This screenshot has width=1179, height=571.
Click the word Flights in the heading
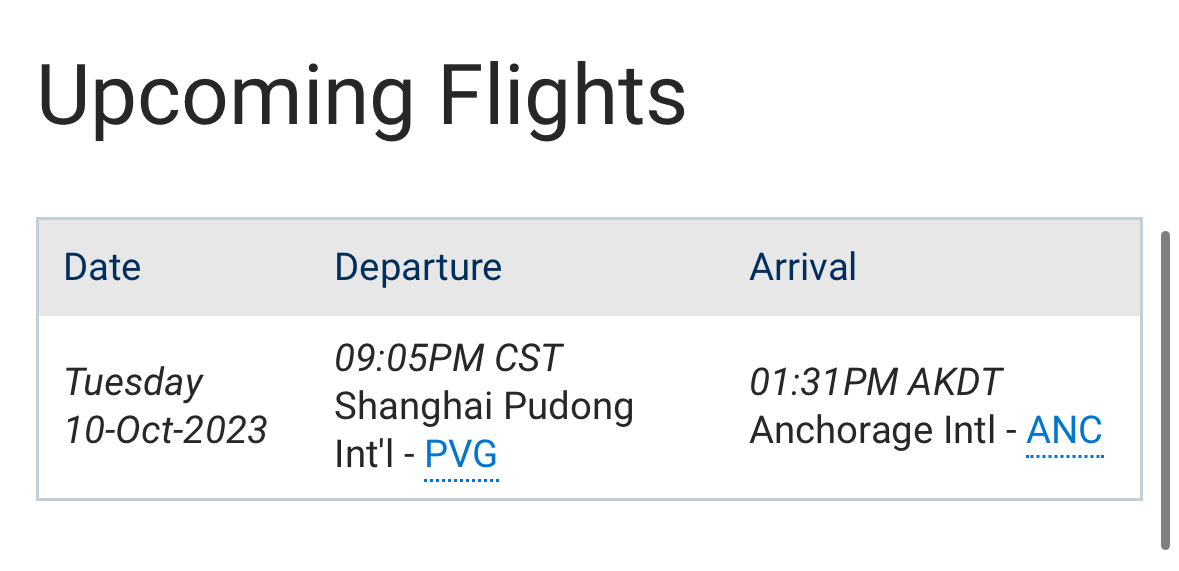[563, 98]
